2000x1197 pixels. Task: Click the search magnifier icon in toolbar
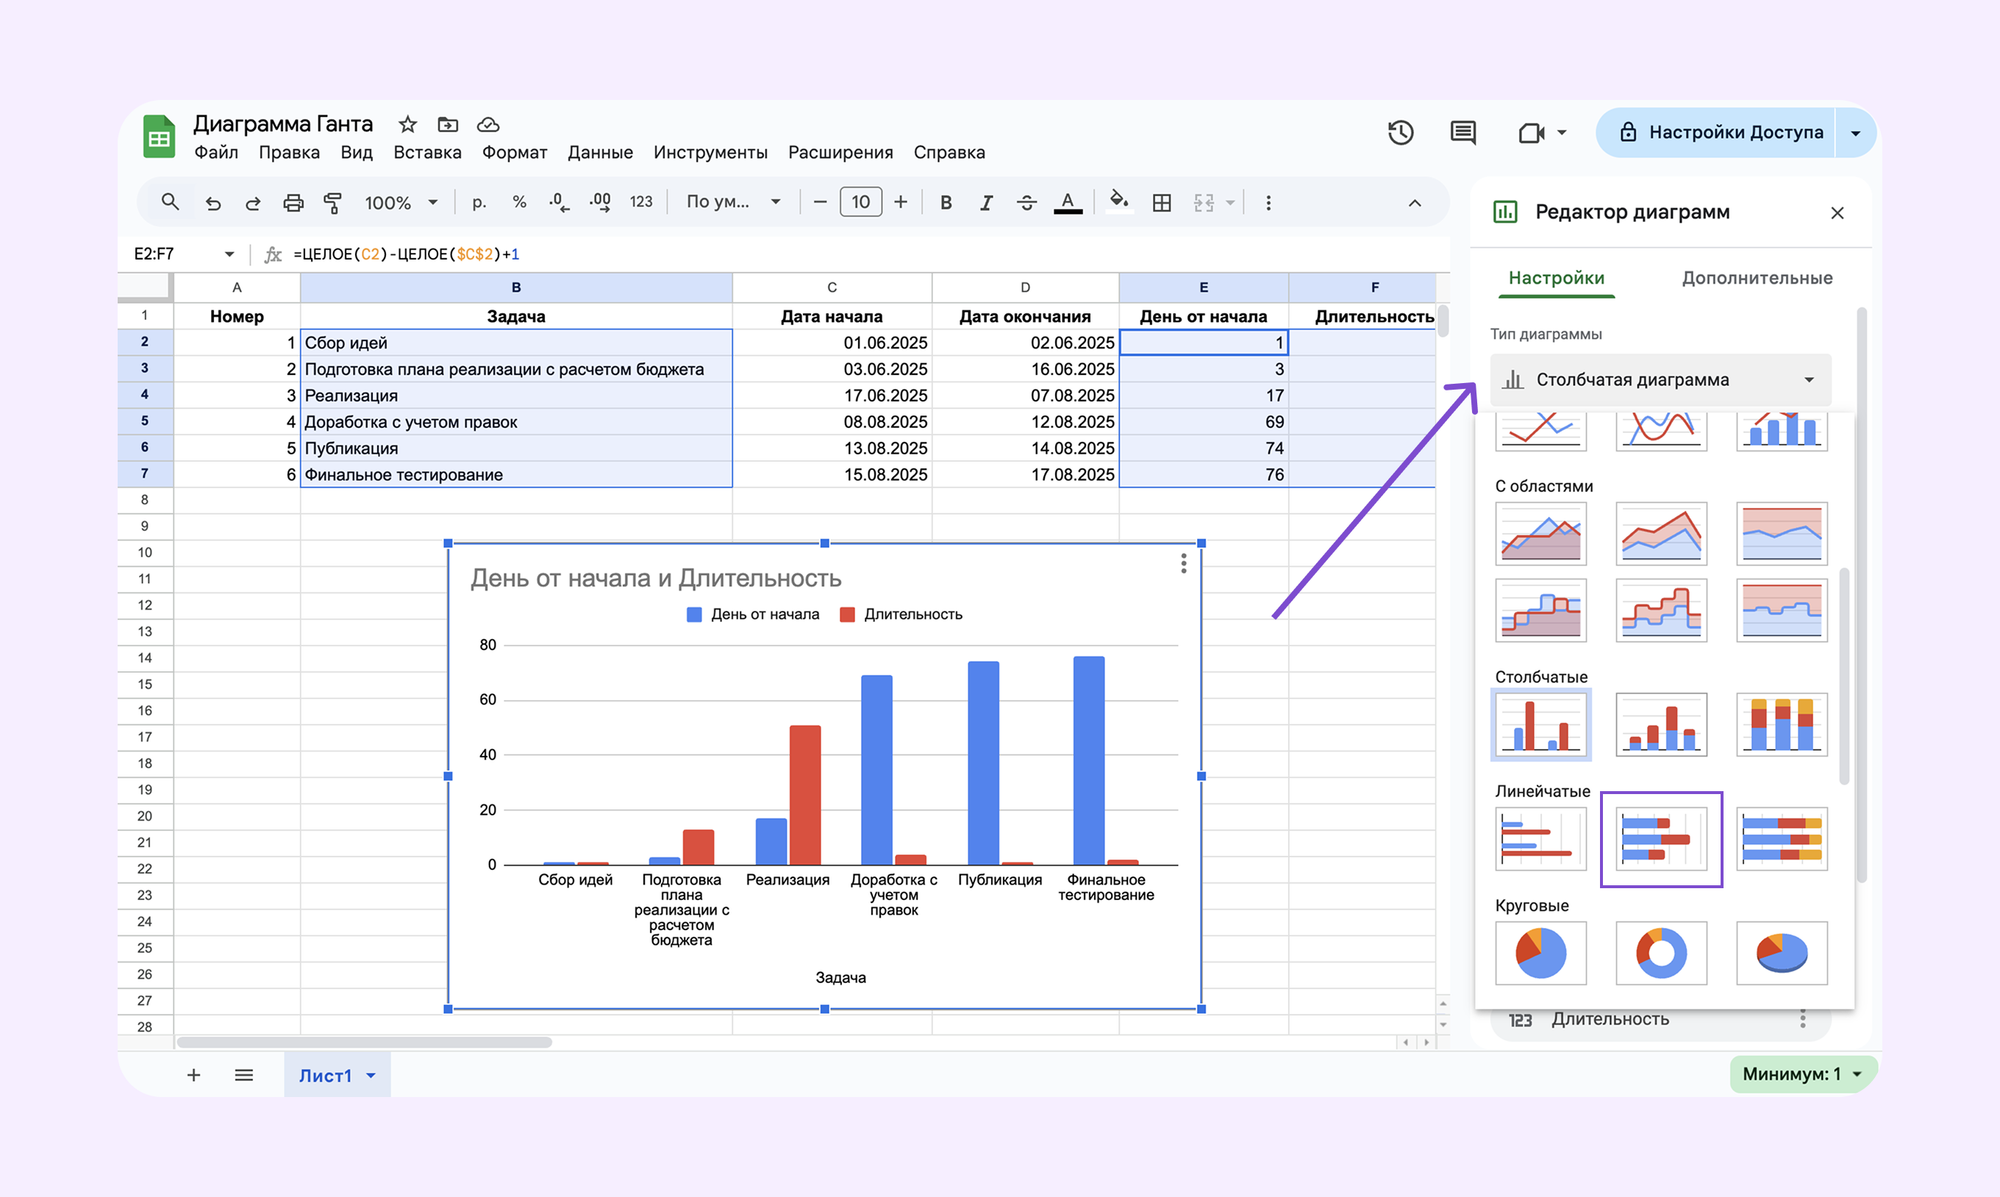(x=170, y=202)
